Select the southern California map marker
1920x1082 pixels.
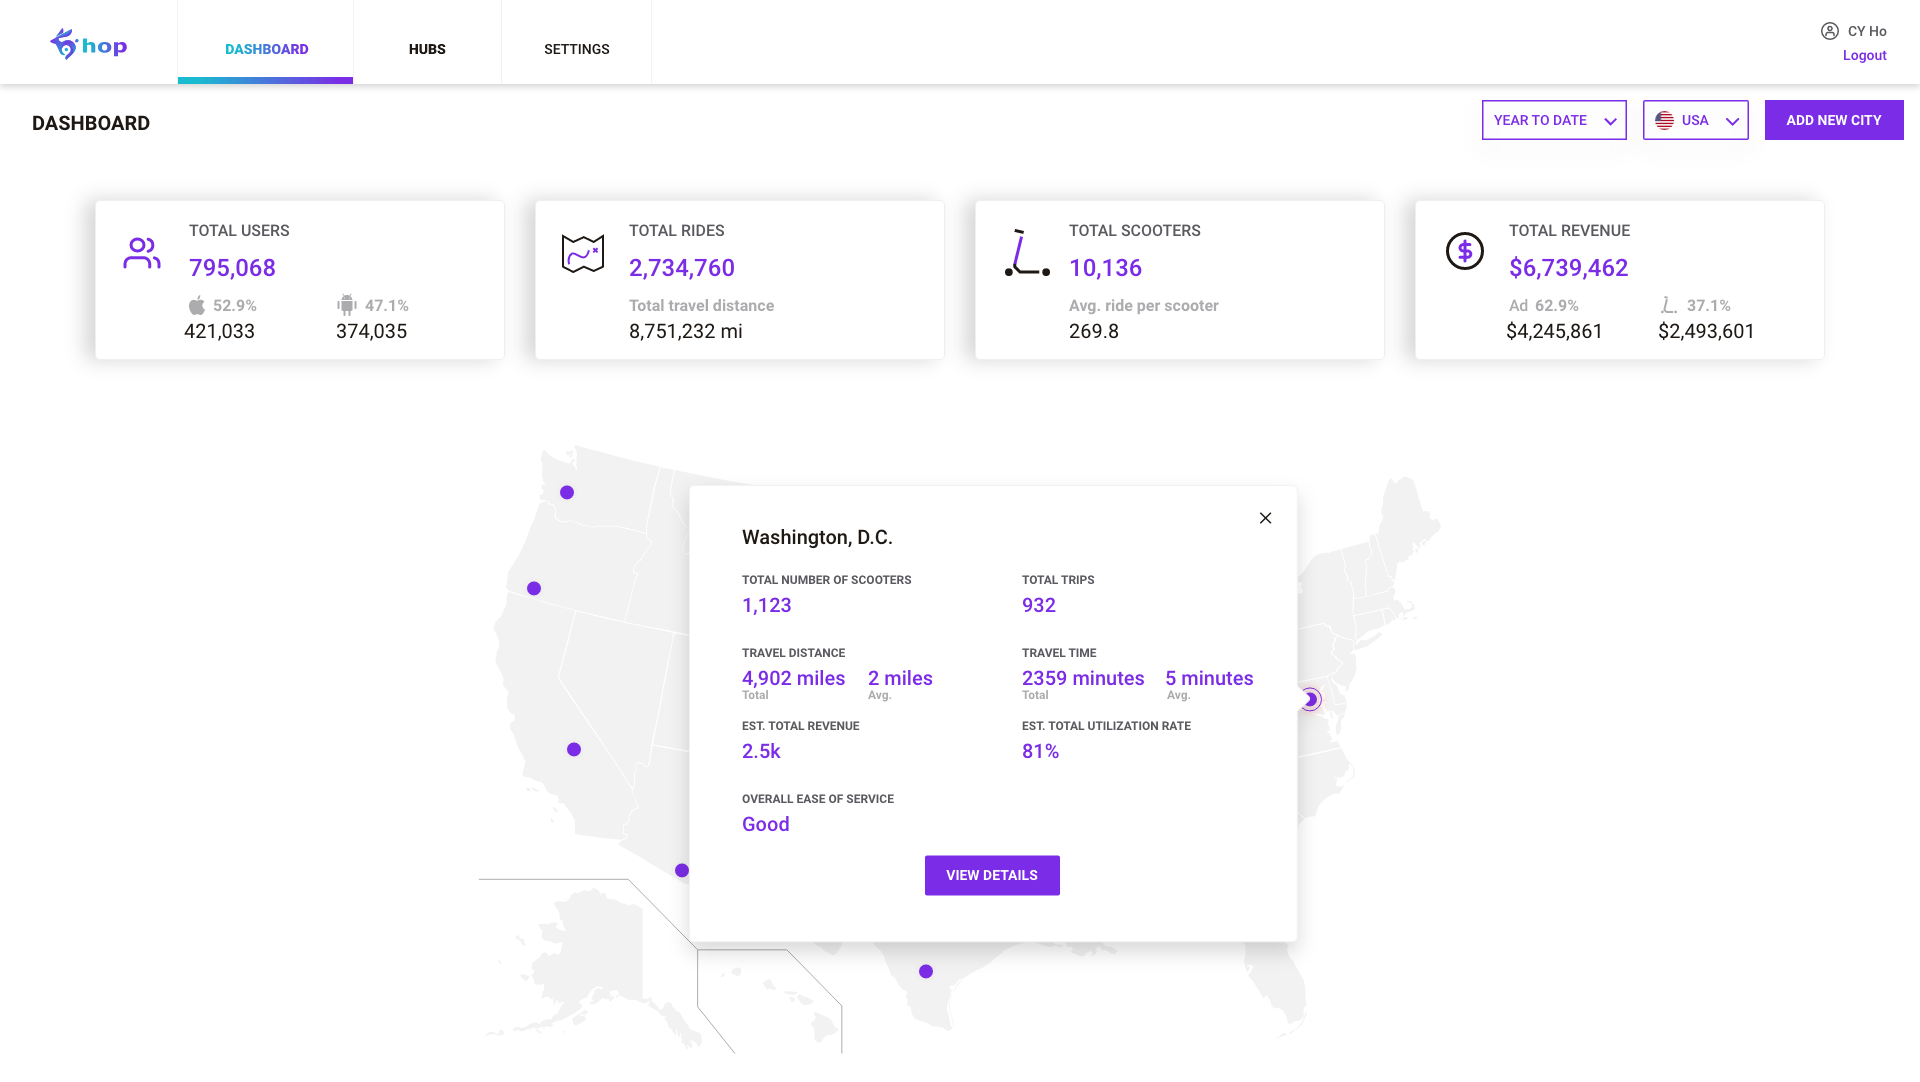click(682, 870)
